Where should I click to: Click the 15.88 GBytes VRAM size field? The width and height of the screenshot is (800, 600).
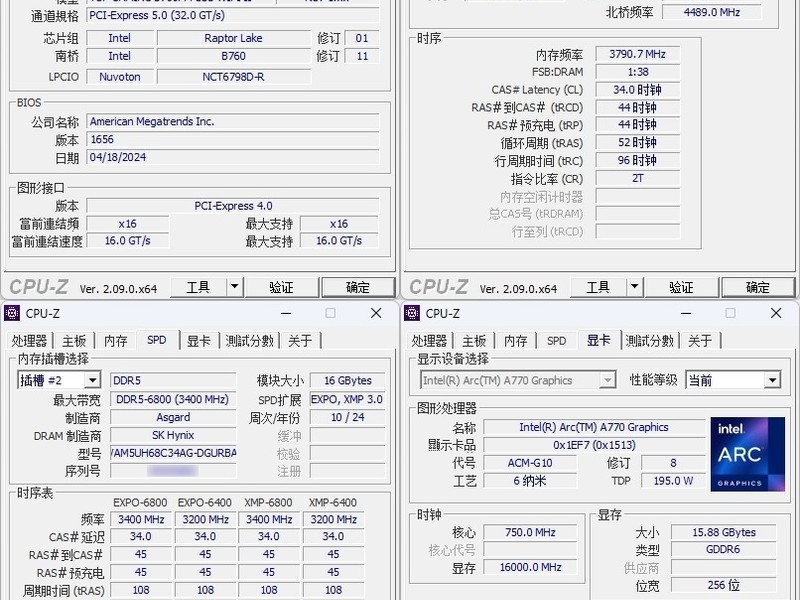[723, 533]
